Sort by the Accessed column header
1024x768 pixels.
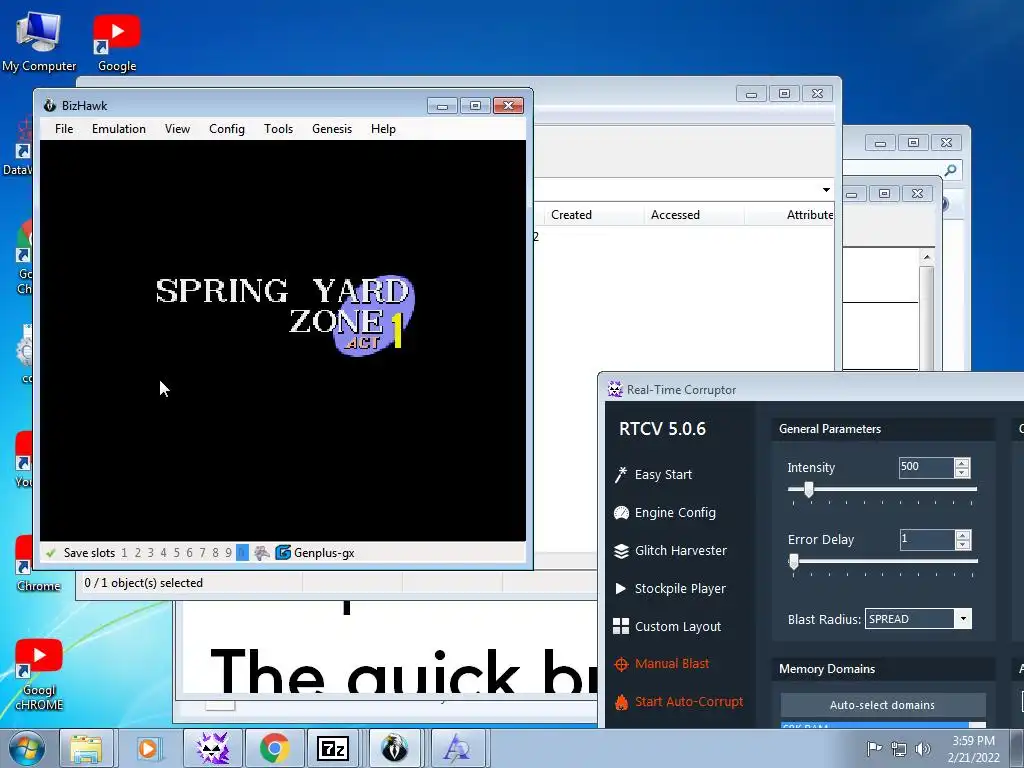(x=694, y=215)
